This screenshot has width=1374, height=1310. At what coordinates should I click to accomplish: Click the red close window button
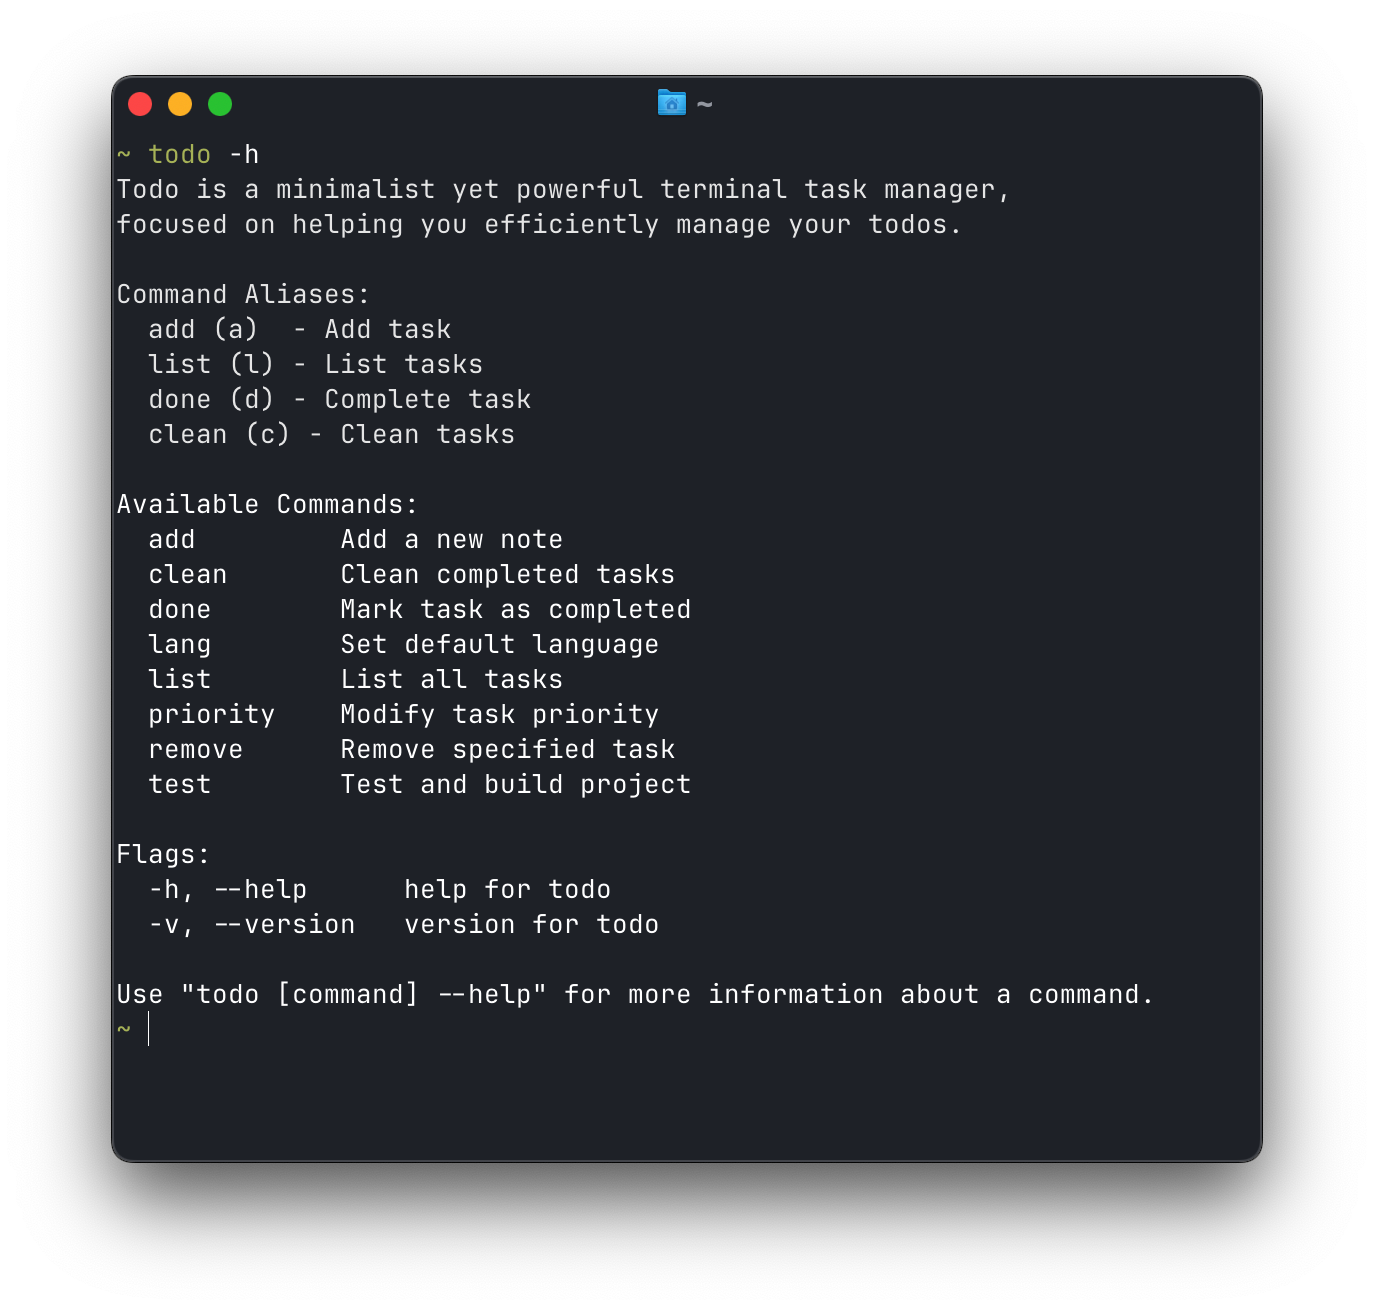140,104
